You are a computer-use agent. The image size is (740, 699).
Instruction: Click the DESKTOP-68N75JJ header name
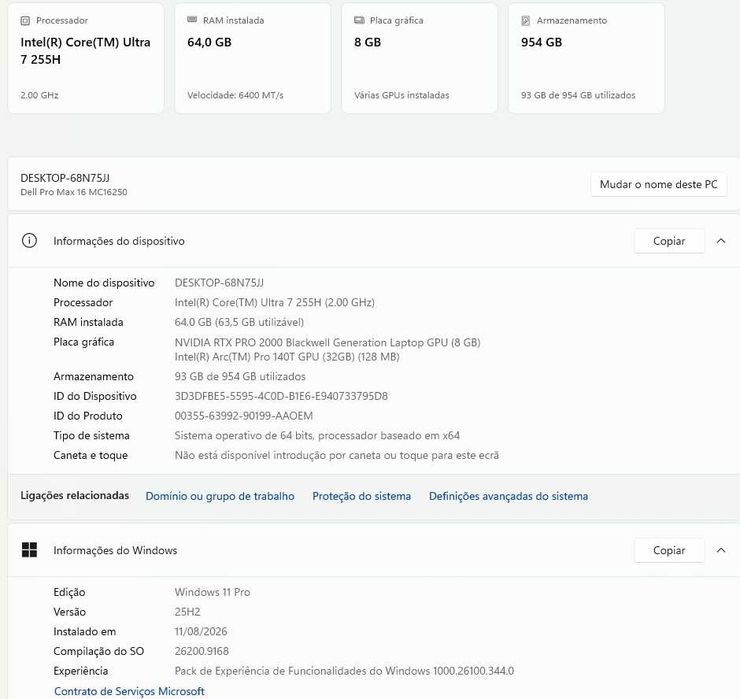point(65,178)
